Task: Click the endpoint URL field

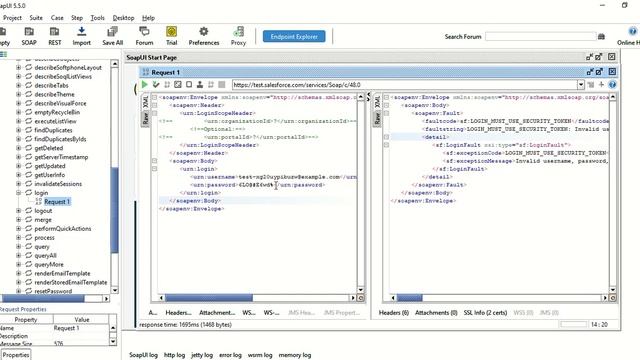Action: [404, 85]
